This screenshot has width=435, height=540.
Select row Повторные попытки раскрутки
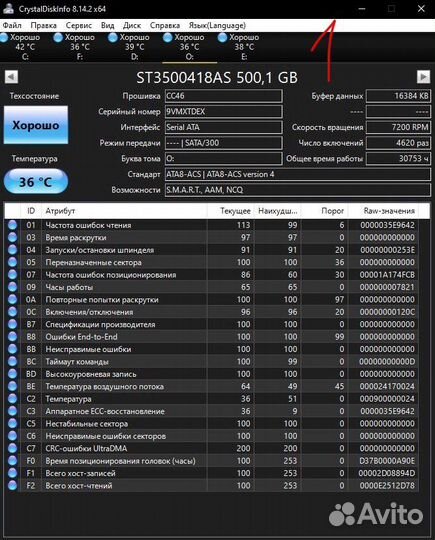212,300
